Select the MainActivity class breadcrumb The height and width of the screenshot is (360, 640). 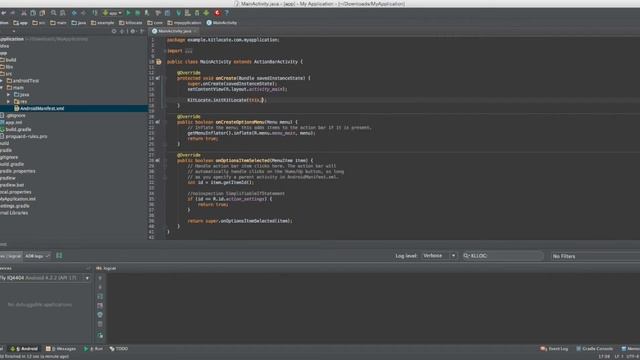pyautogui.click(x=222, y=23)
